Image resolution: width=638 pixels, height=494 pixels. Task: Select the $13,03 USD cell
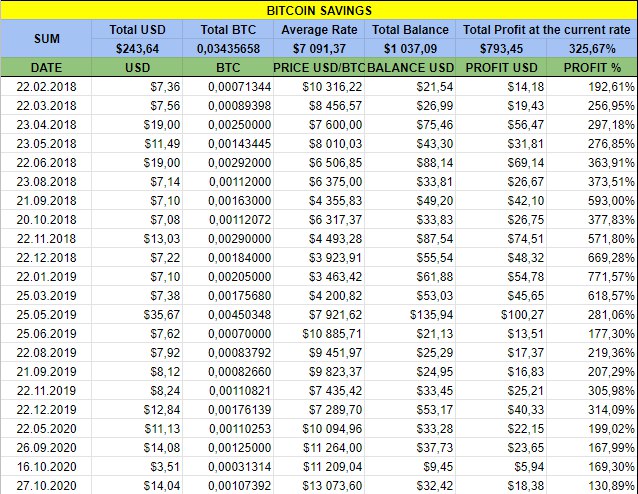137,238
